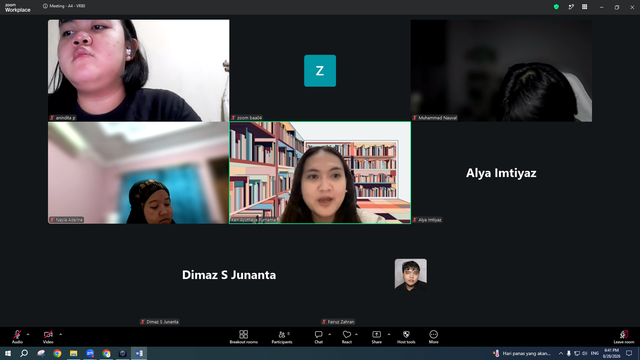Select anindita p's video tile
The height and width of the screenshot is (360, 640).
(x=139, y=70)
